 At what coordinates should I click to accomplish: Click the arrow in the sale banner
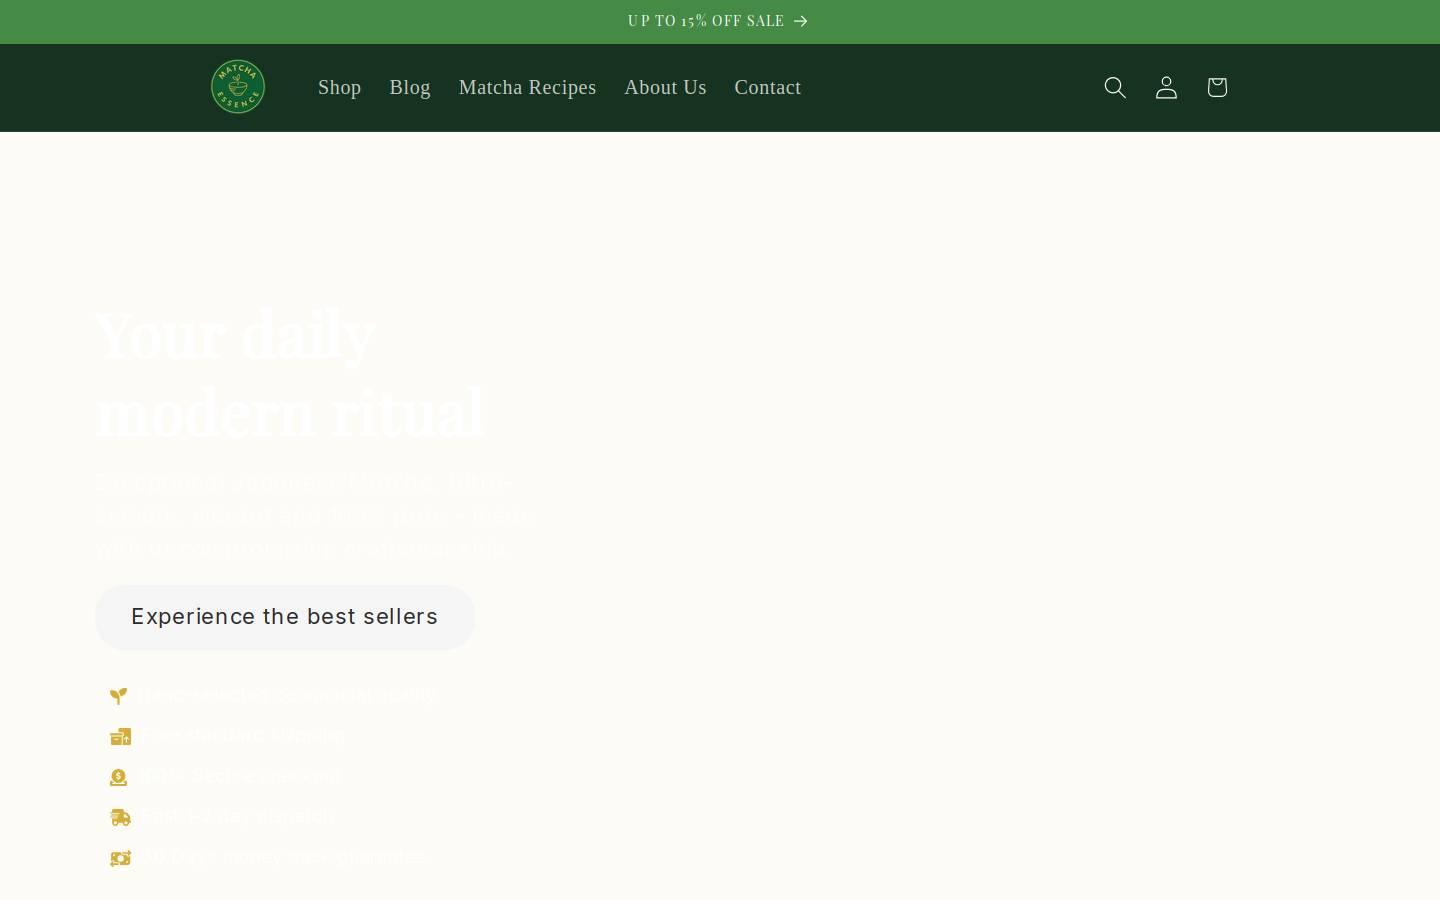tap(800, 21)
